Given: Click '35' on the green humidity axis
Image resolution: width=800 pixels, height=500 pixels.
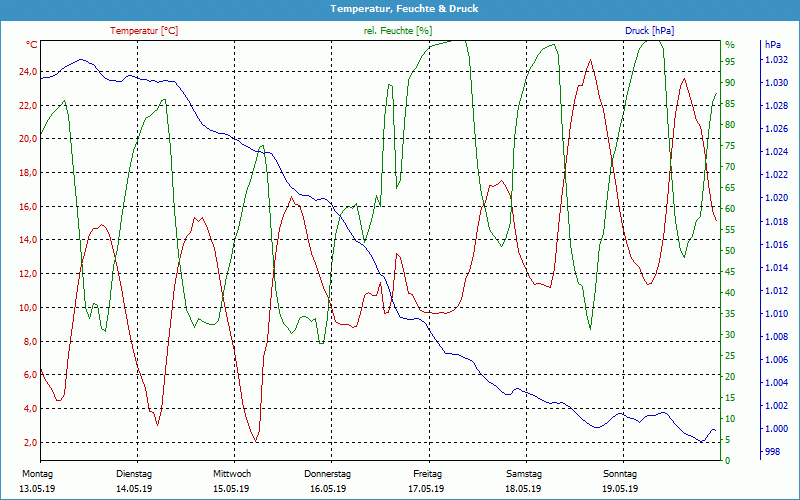Looking at the screenshot, I should 730,314.
